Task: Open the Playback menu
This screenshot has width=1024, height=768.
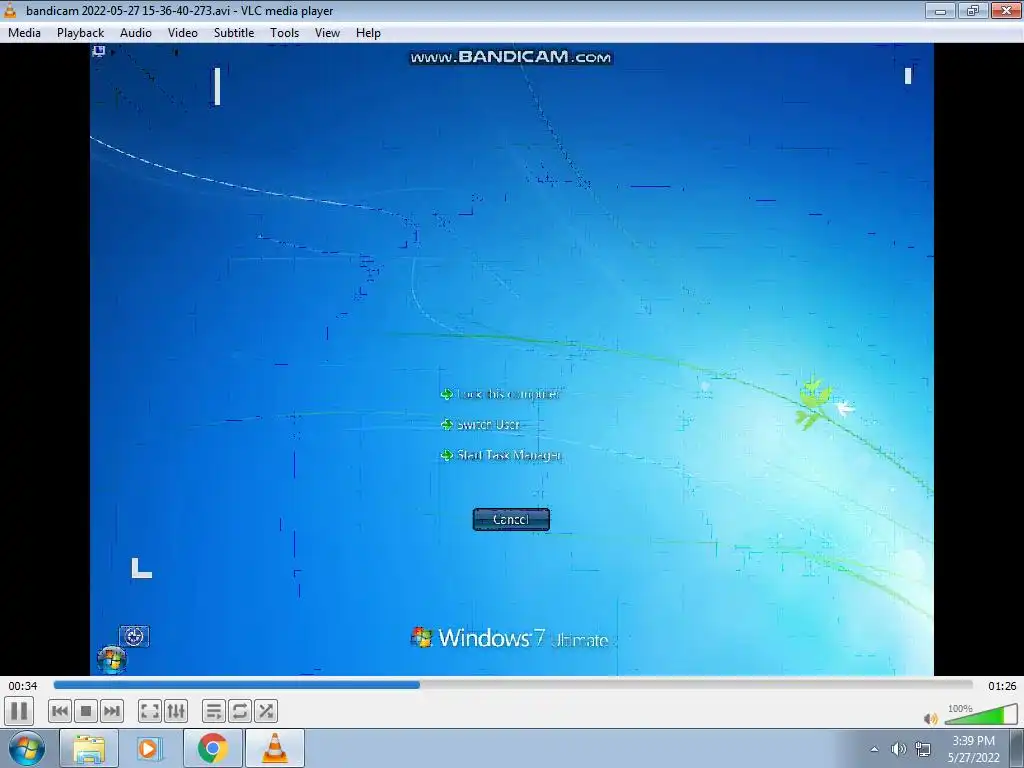Action: (x=80, y=33)
